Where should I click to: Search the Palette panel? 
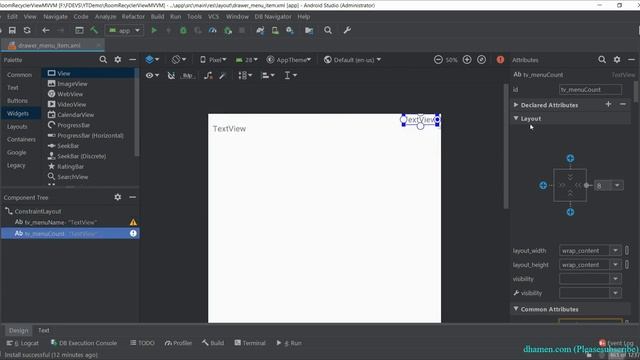pos(103,60)
